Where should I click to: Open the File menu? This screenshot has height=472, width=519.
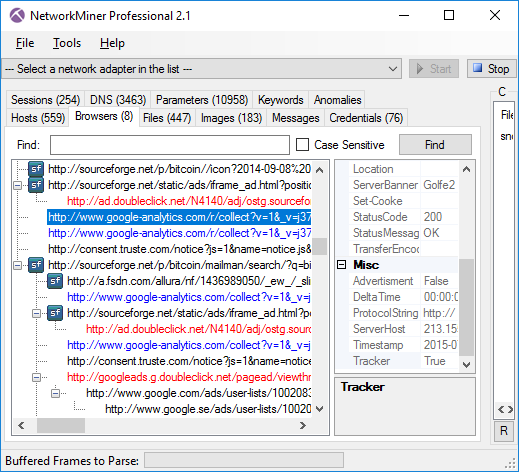point(25,43)
